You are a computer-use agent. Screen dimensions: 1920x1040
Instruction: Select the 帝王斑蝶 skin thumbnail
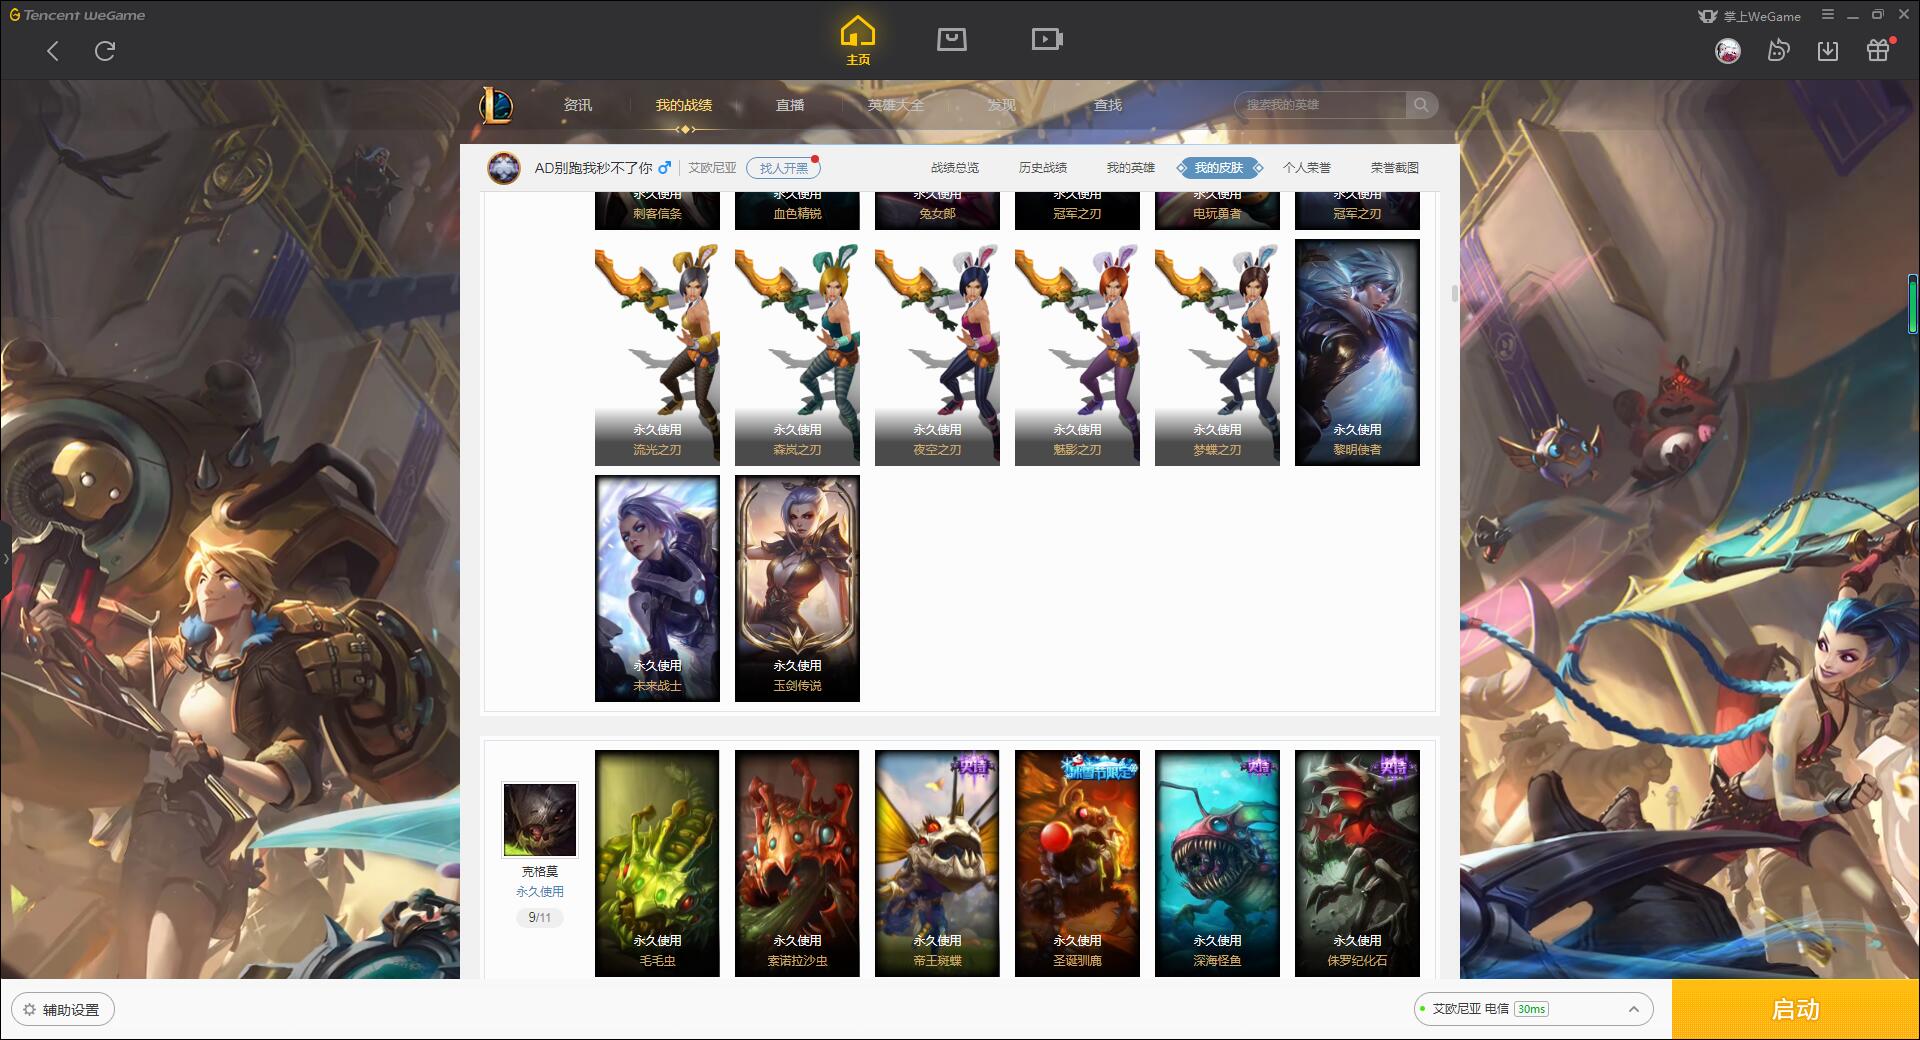point(937,863)
